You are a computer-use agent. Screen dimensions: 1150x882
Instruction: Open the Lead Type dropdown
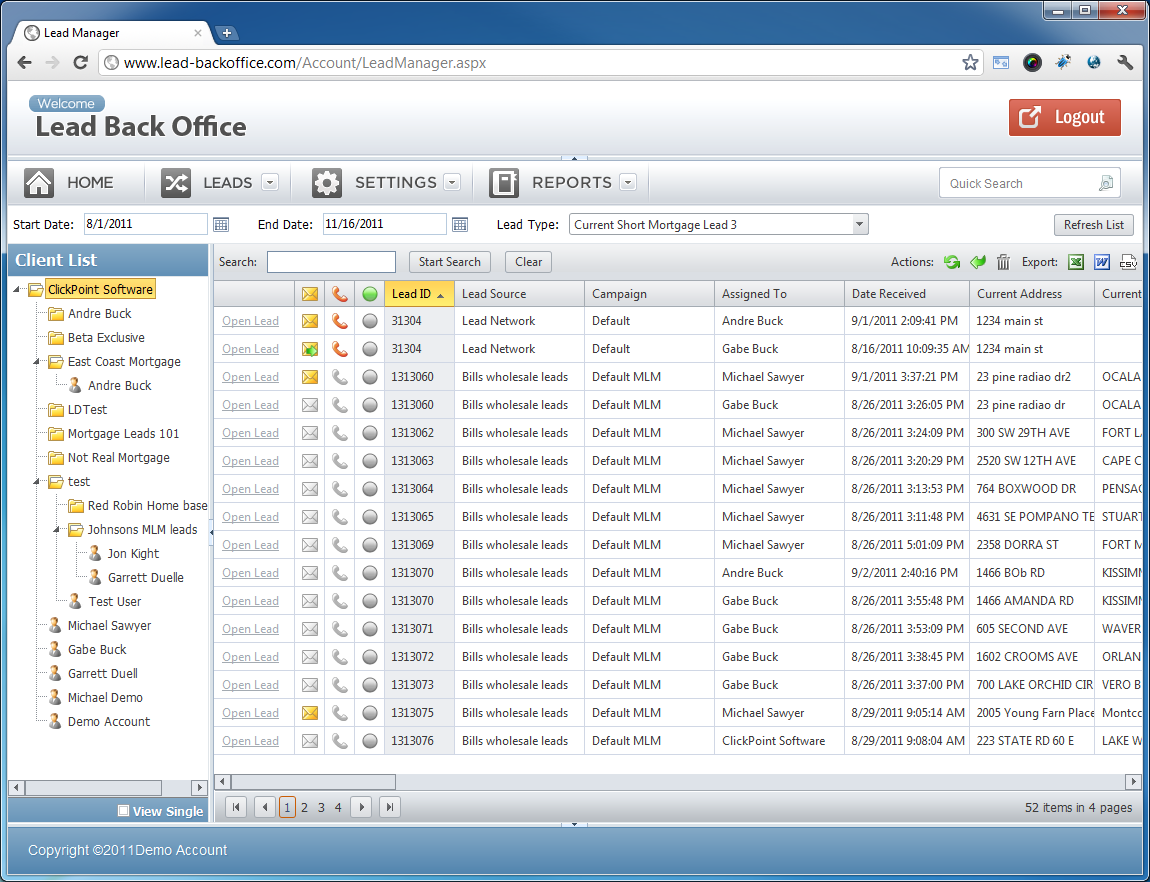pyautogui.click(x=858, y=224)
